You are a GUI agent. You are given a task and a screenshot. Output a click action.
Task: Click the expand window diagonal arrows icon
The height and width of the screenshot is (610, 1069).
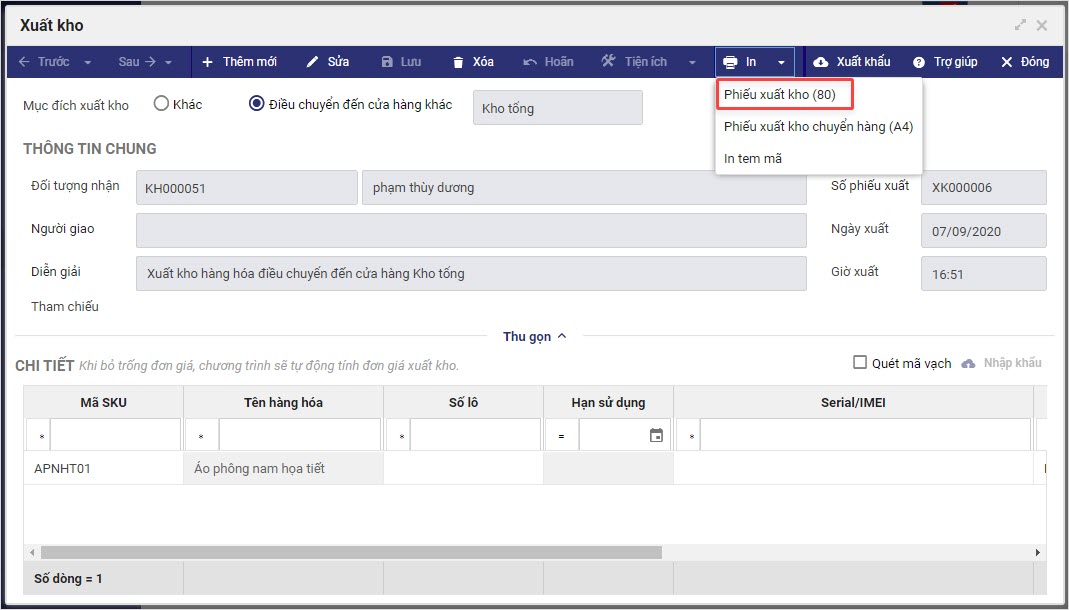point(1021,25)
